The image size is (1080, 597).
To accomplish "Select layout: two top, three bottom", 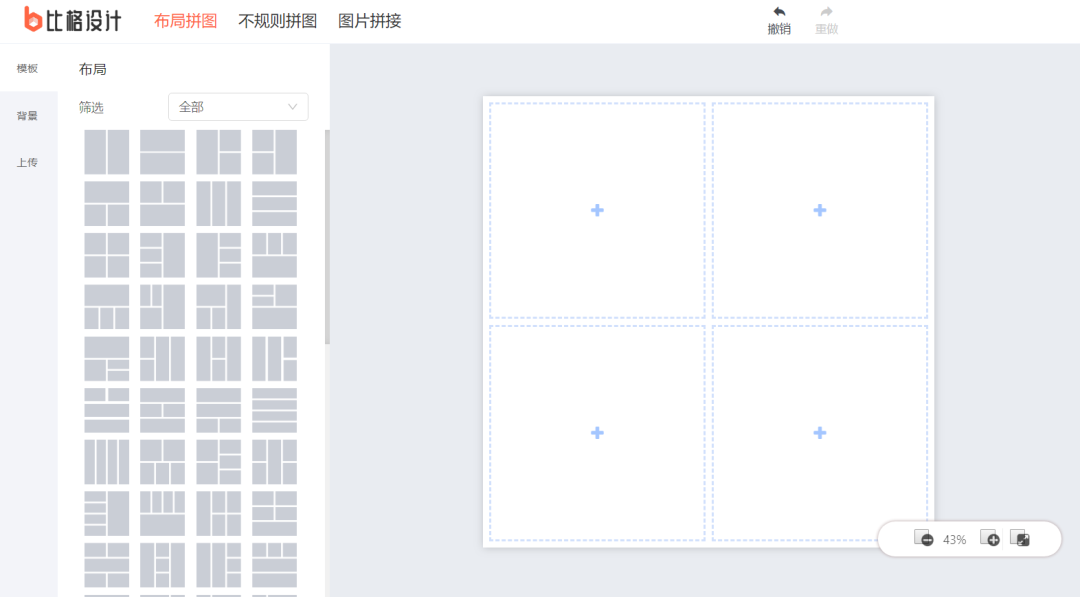I will (163, 462).
